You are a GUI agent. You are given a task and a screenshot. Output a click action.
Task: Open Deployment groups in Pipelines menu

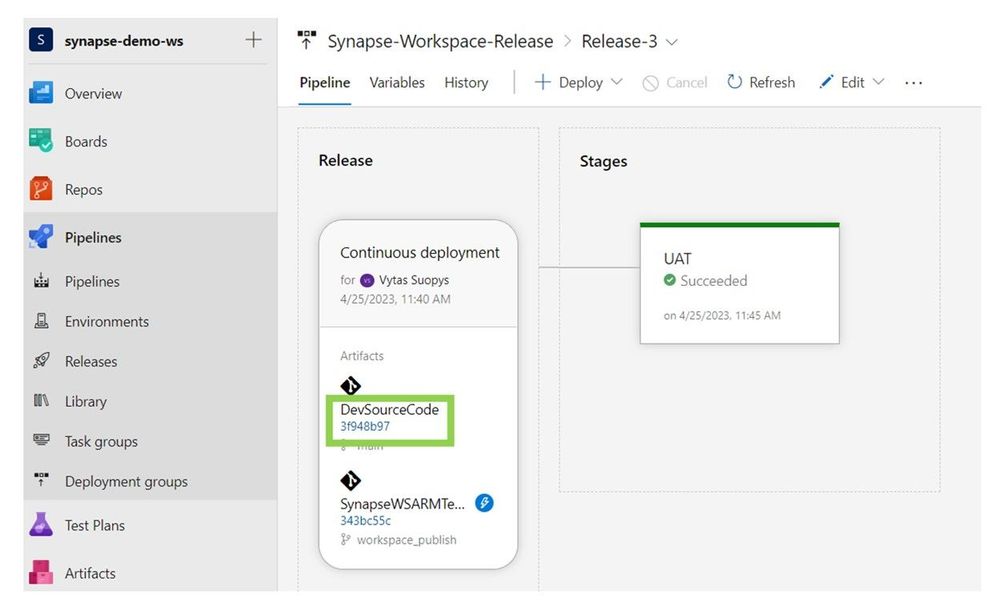[x=126, y=482]
